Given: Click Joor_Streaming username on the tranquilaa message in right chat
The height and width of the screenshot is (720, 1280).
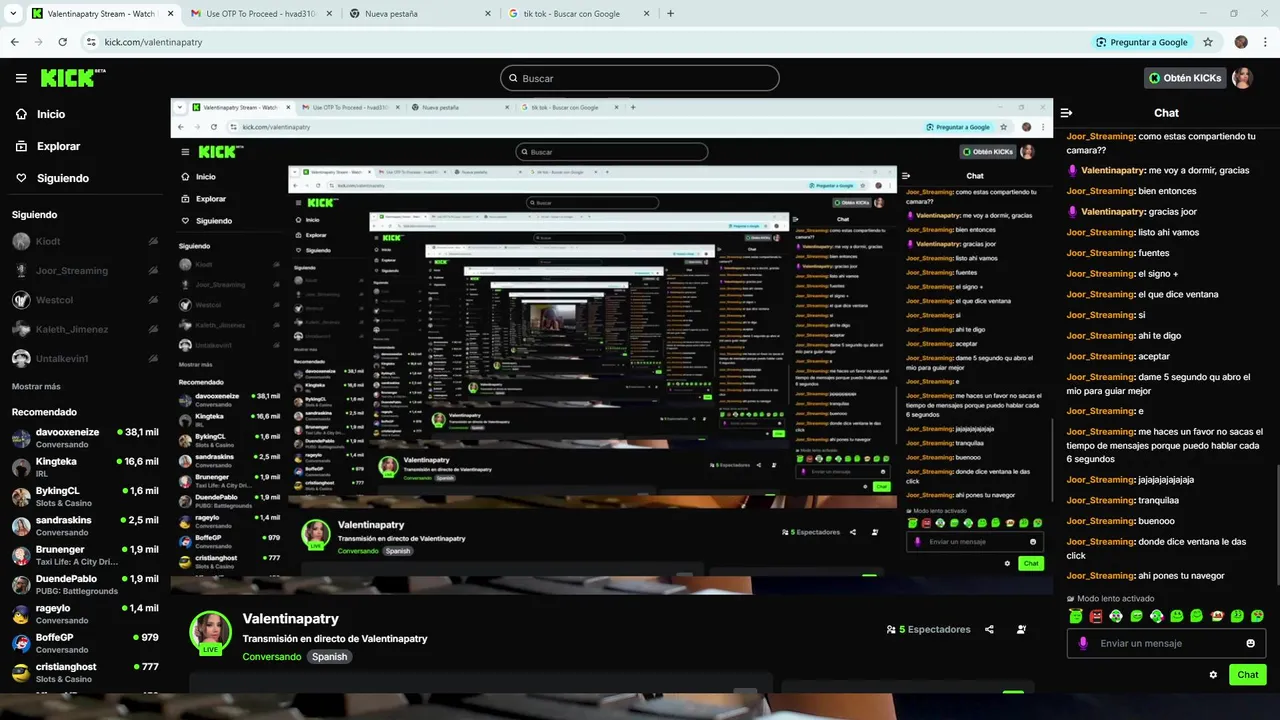Looking at the screenshot, I should click(1100, 500).
